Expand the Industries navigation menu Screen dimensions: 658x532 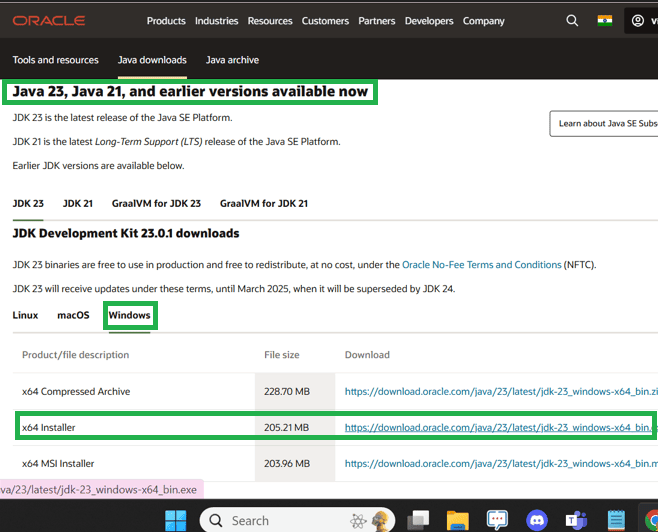pyautogui.click(x=217, y=21)
